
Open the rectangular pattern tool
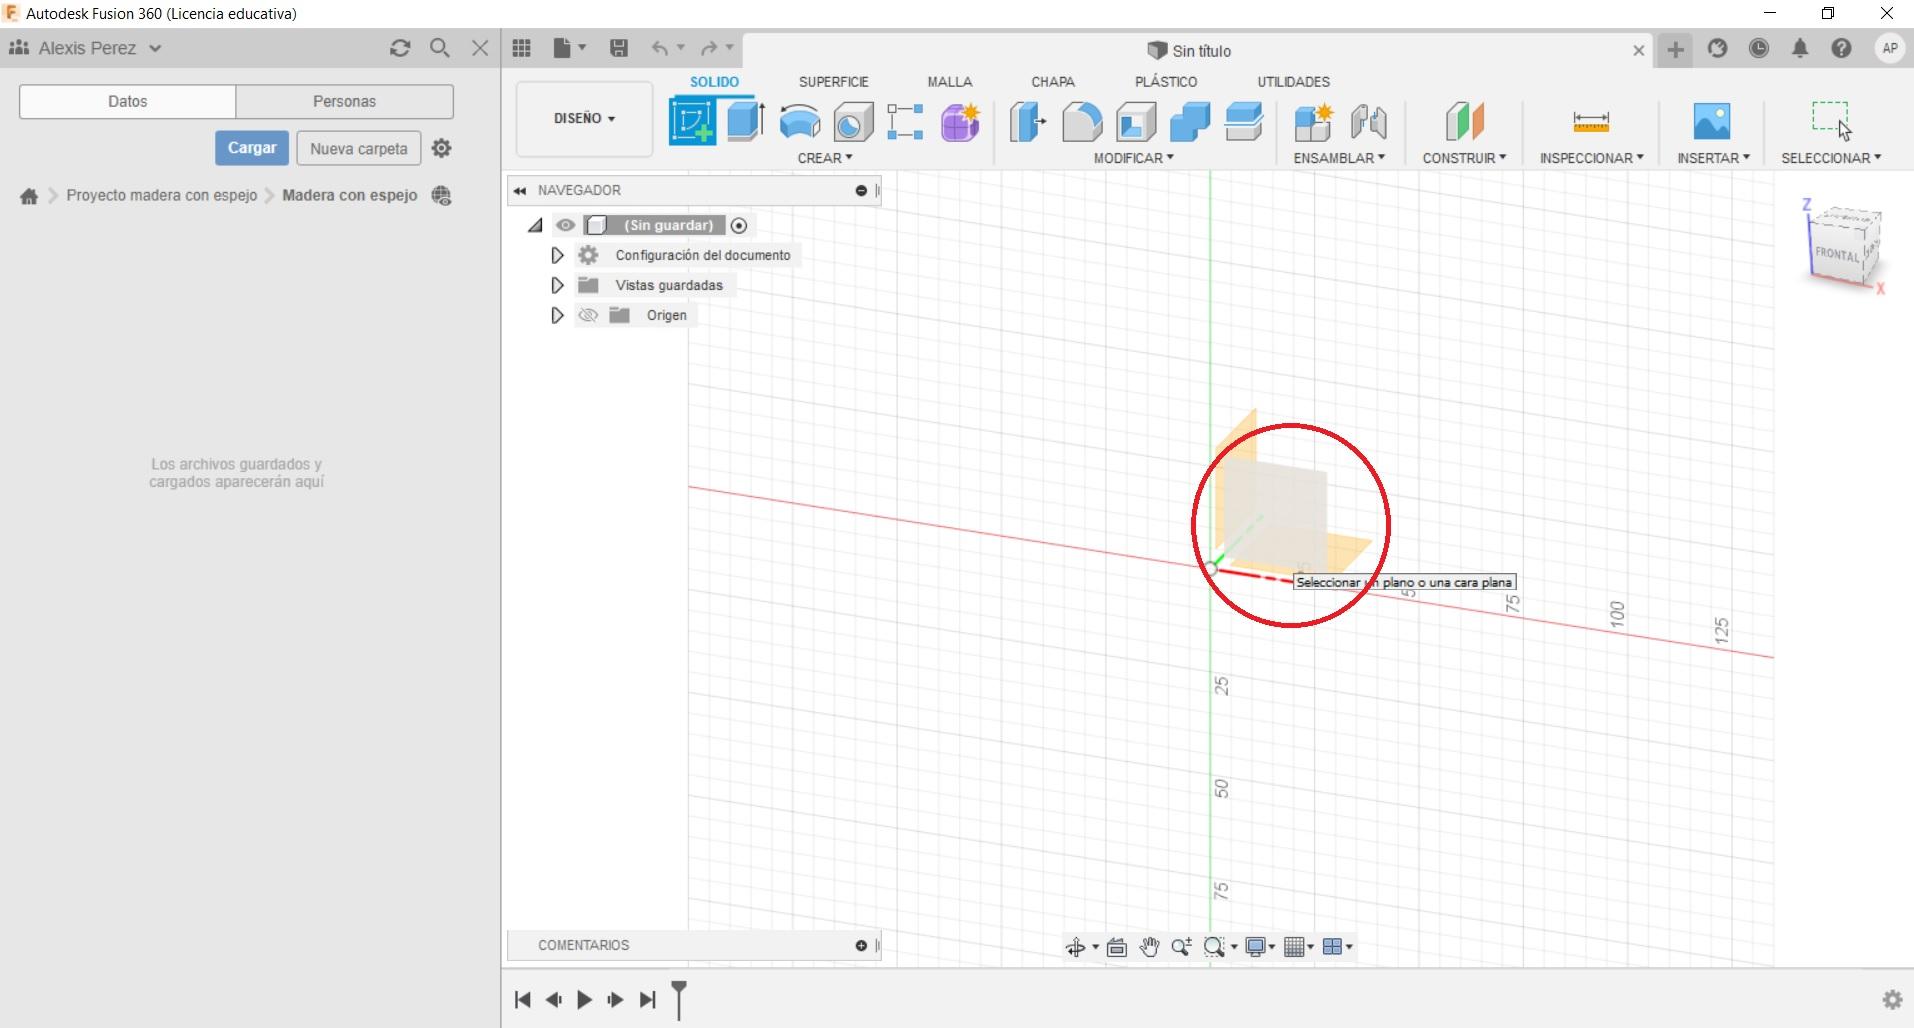pyautogui.click(x=905, y=122)
